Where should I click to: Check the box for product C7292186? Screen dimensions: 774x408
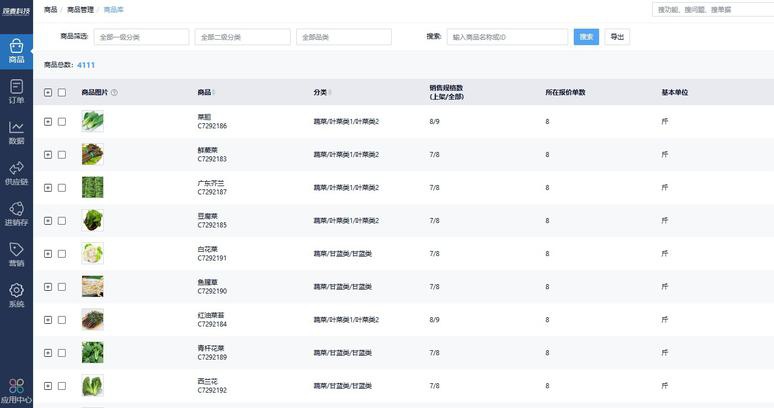pyautogui.click(x=62, y=121)
